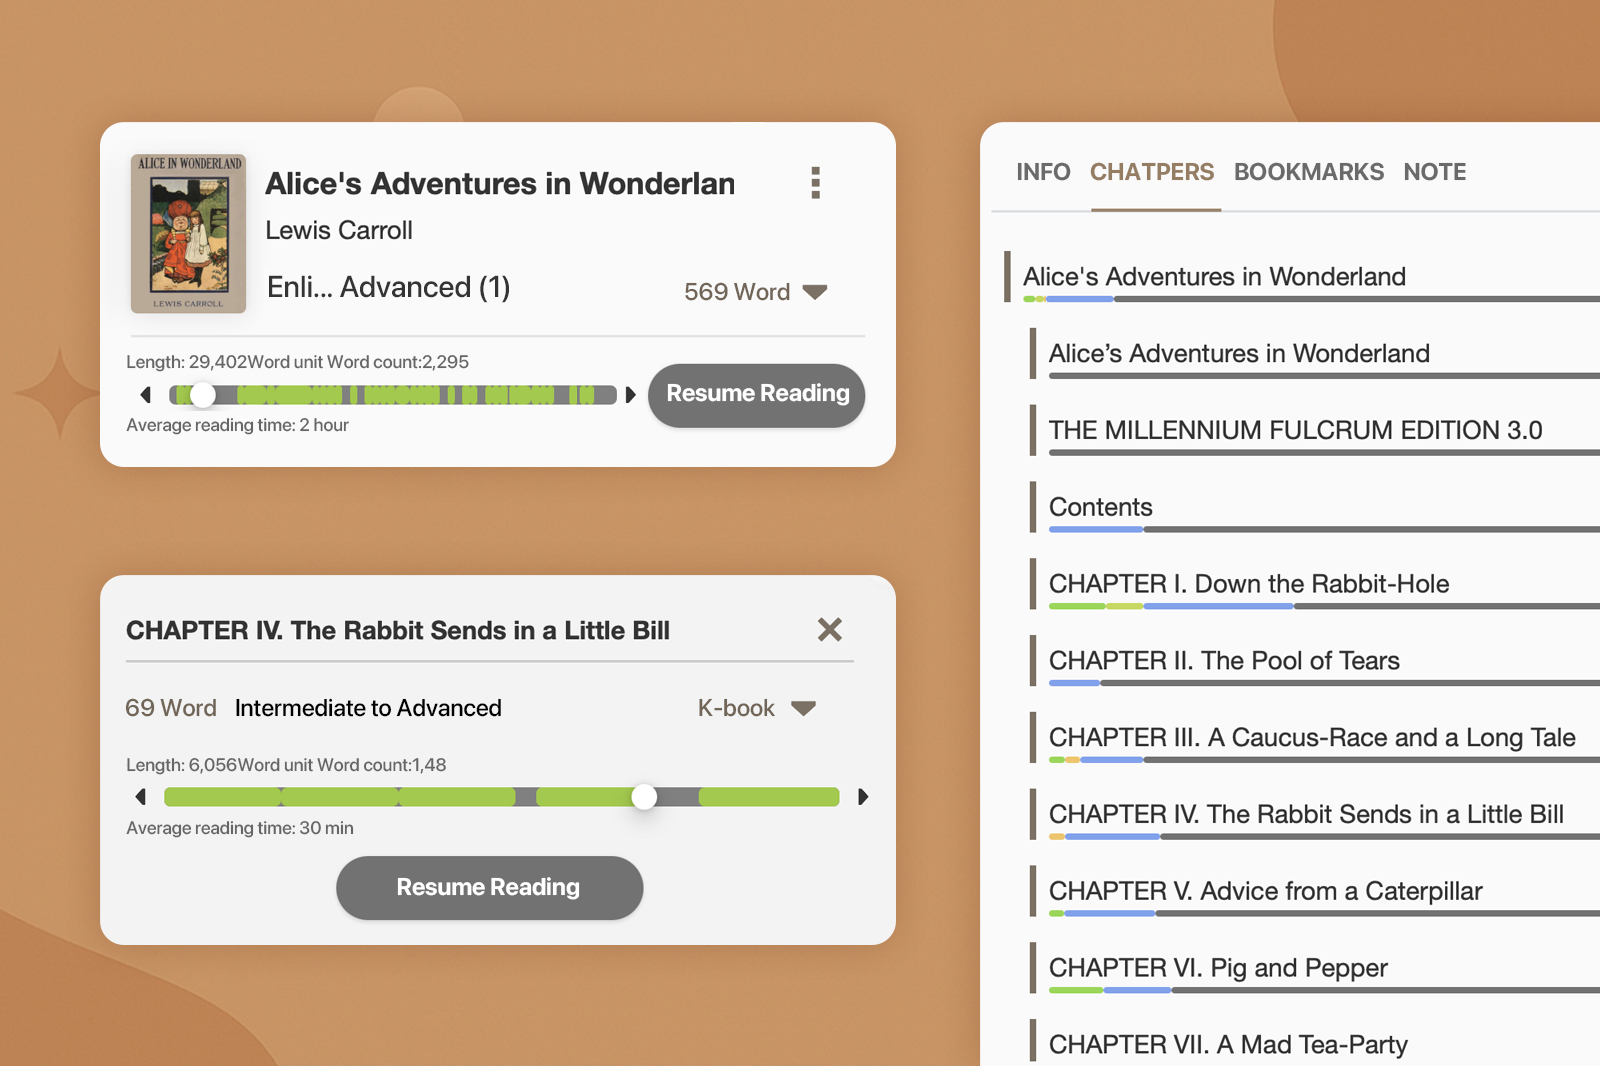Select Contents in the chapter list
This screenshot has width=1600, height=1066.
[1099, 507]
